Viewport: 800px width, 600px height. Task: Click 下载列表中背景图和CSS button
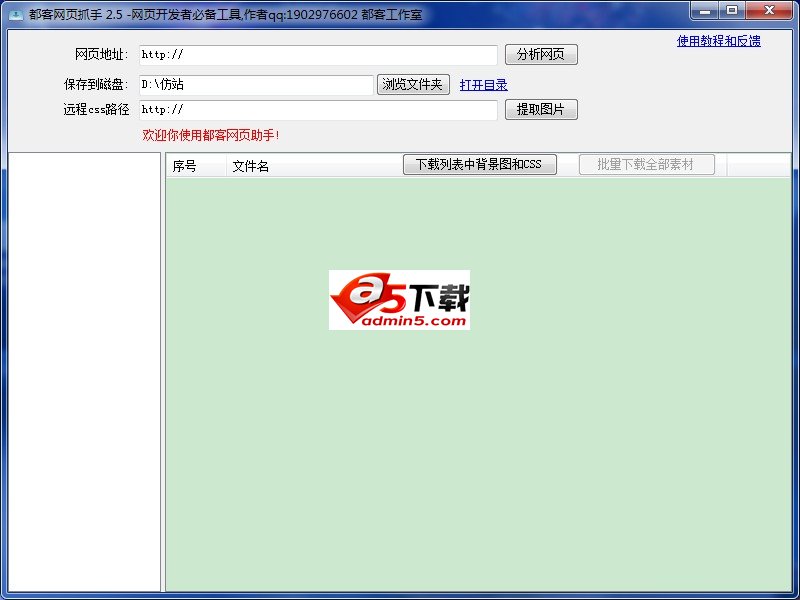(x=480, y=165)
